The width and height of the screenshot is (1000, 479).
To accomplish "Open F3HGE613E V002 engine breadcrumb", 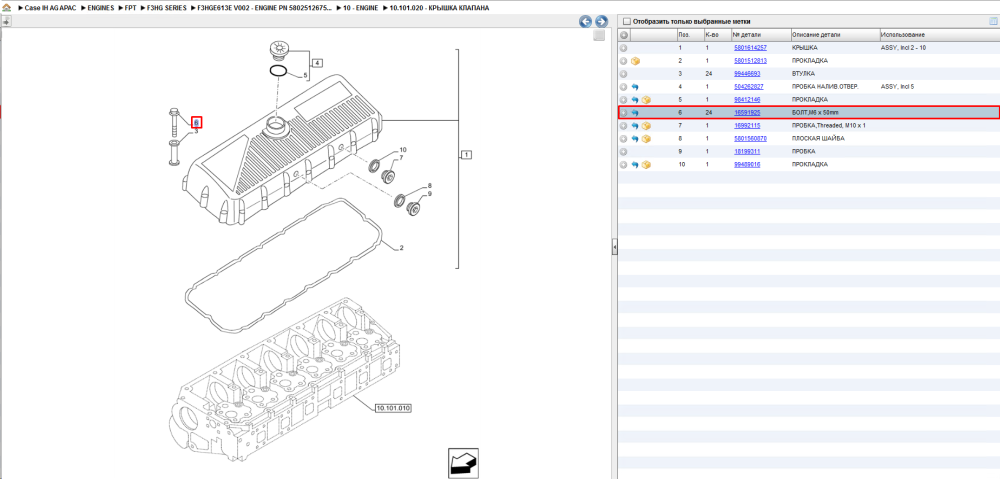I will 266,7.
